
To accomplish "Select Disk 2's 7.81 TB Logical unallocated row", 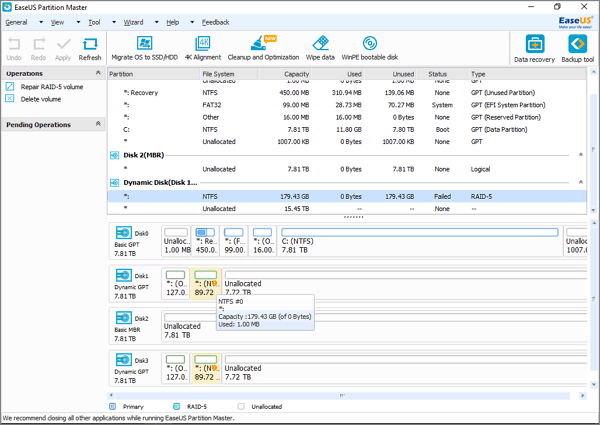I will click(347, 169).
